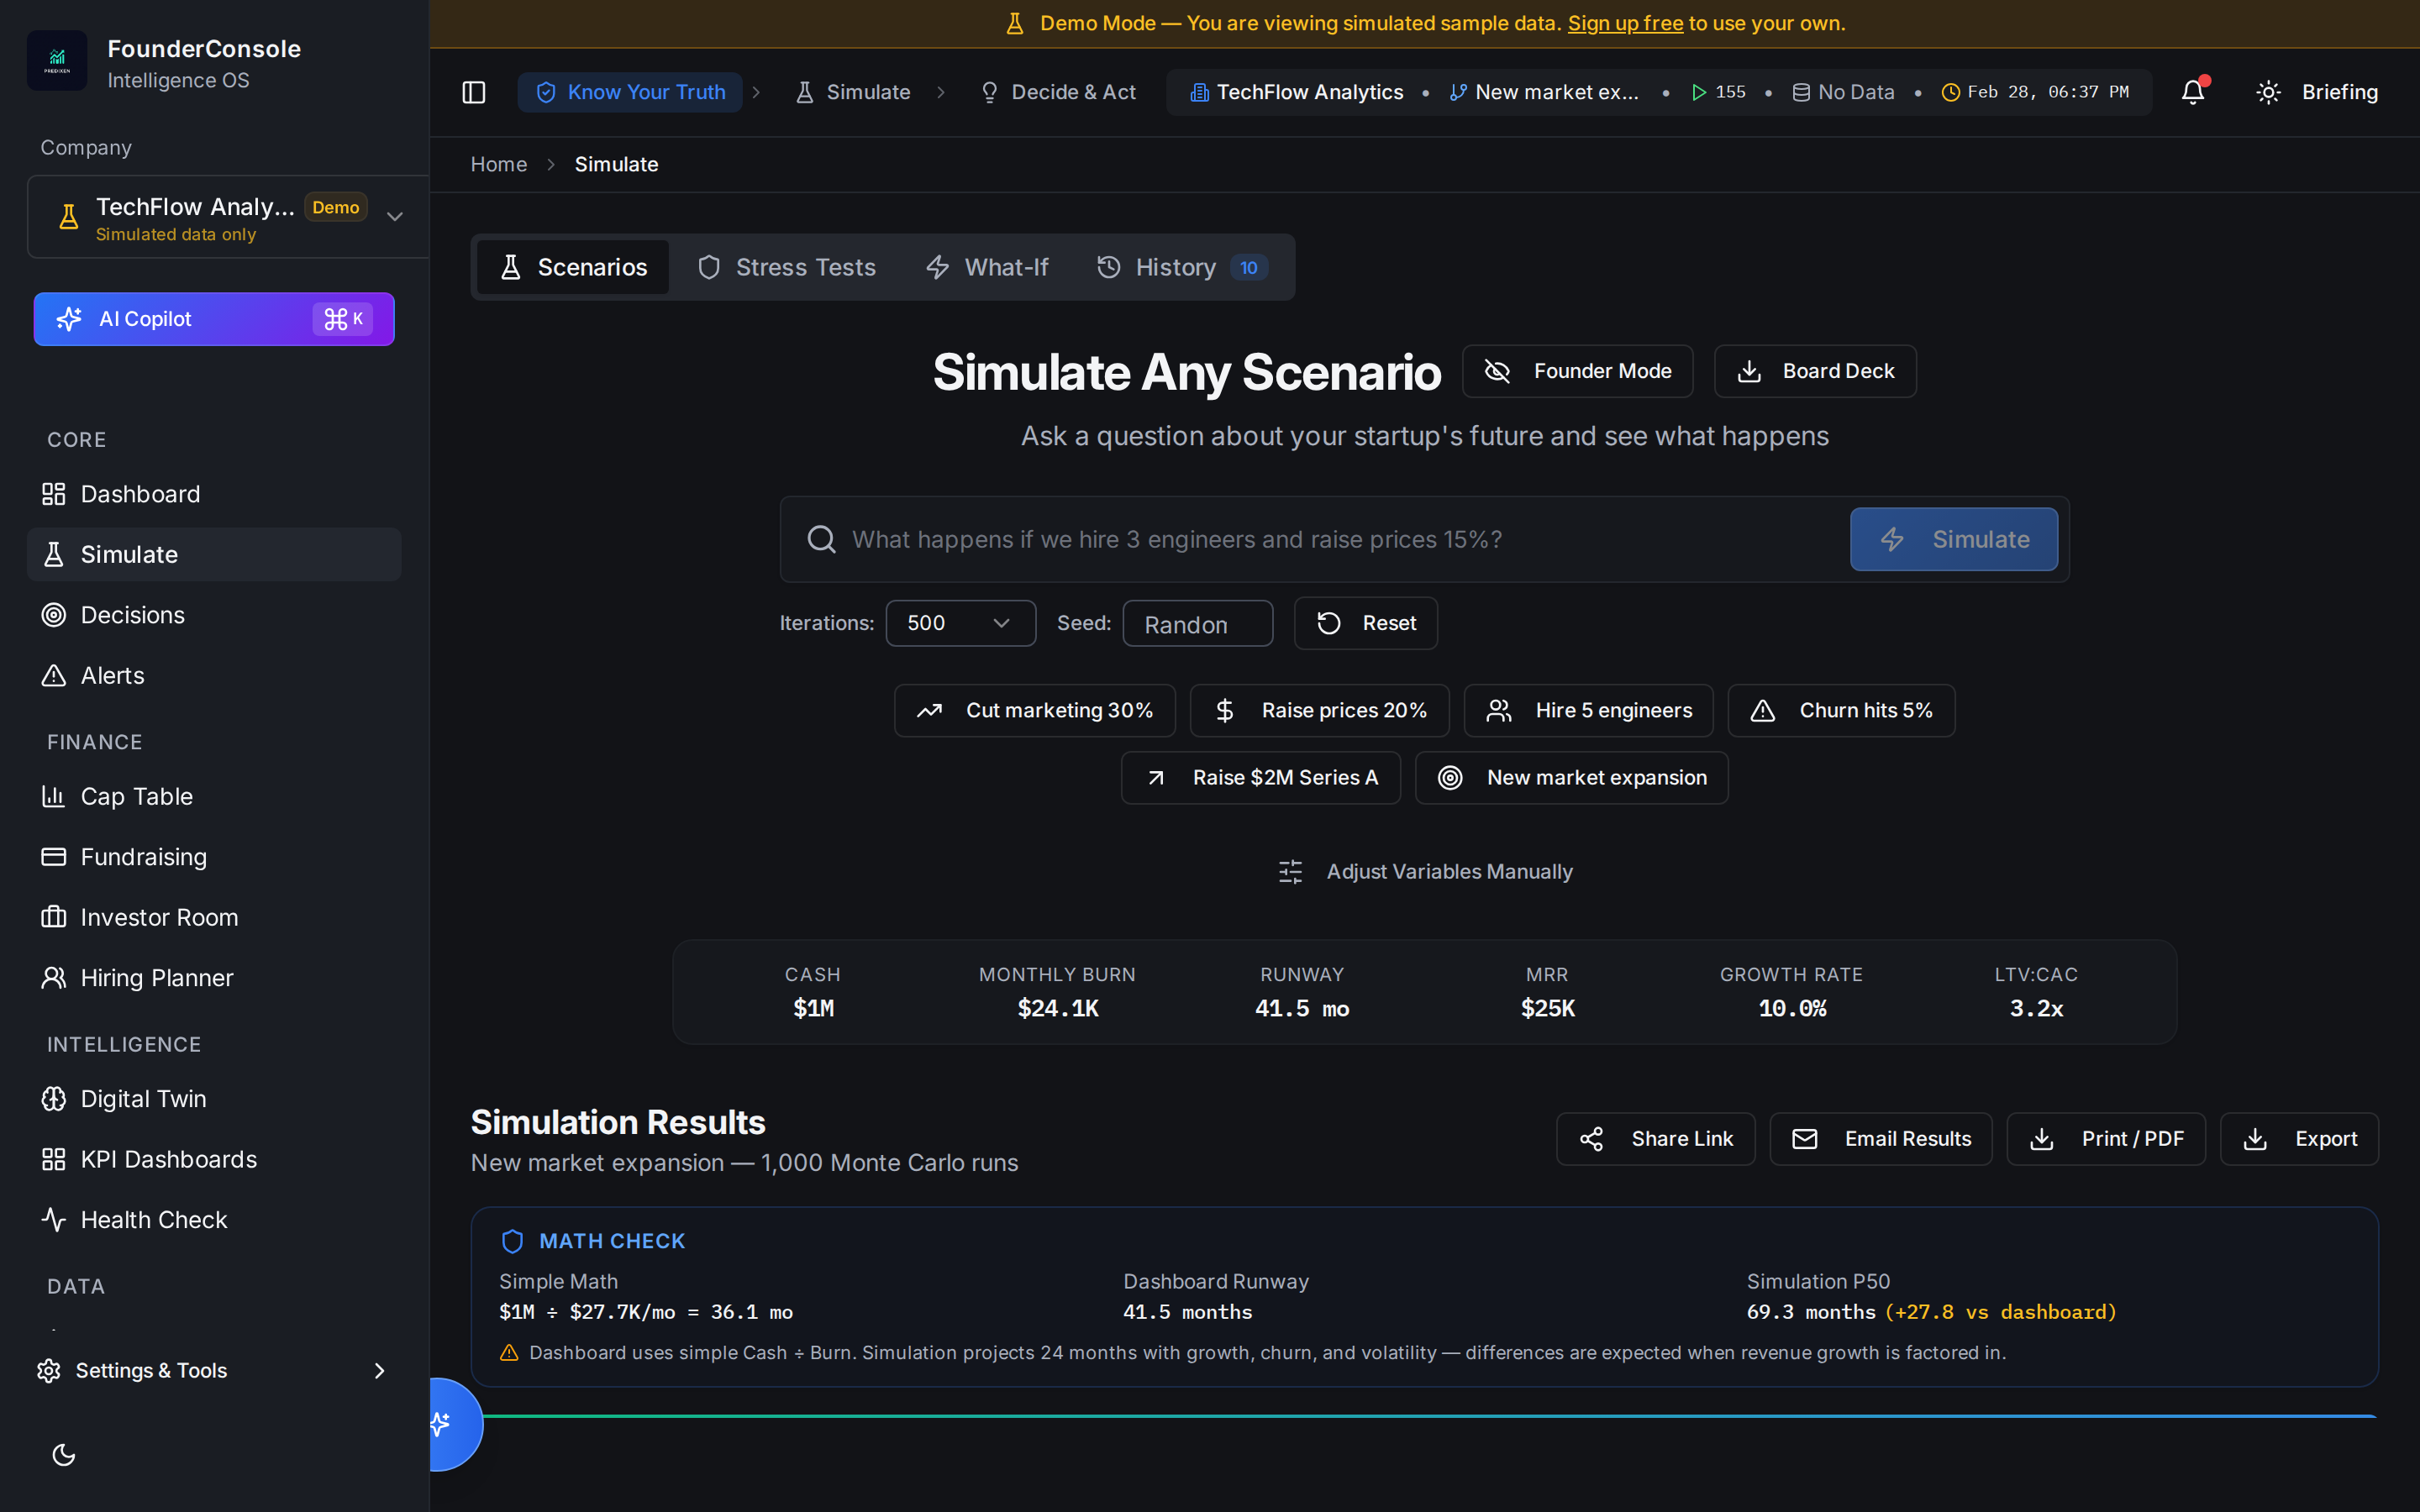Click the Reset button
2420x1512 pixels.
[1366, 623]
